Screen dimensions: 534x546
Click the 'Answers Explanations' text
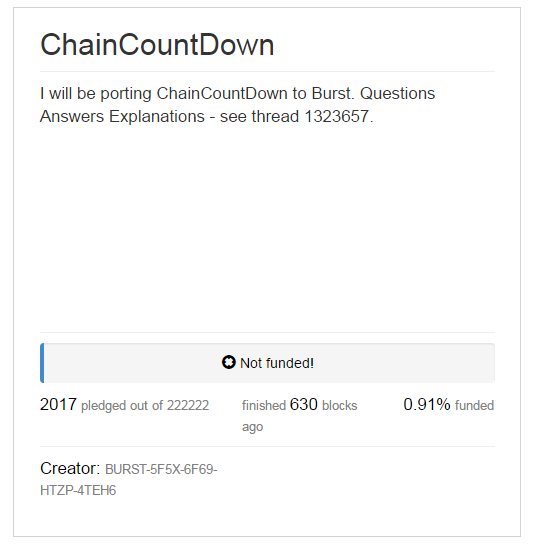(x=122, y=116)
